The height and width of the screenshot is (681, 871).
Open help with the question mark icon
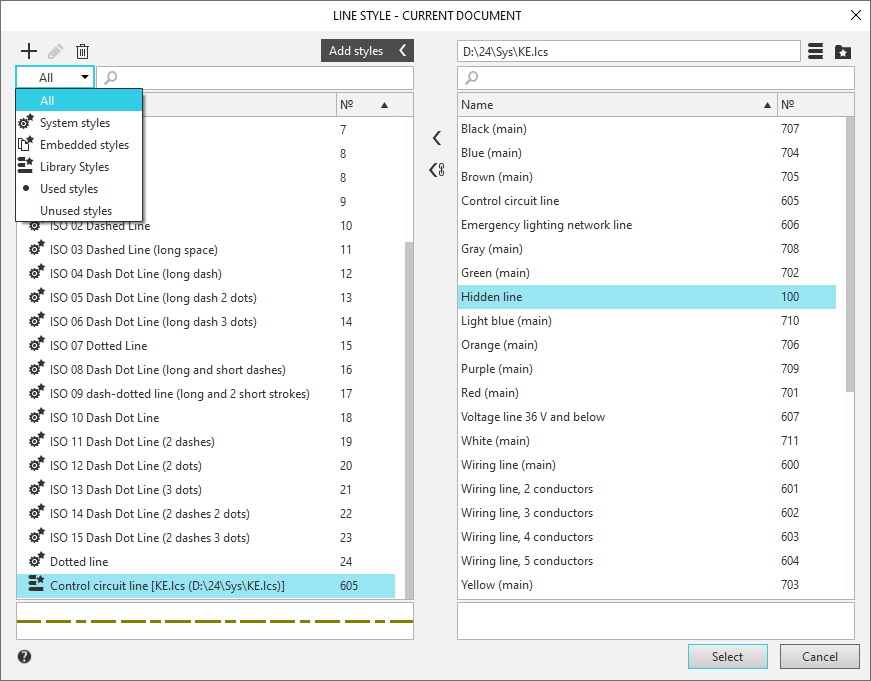(x=25, y=657)
